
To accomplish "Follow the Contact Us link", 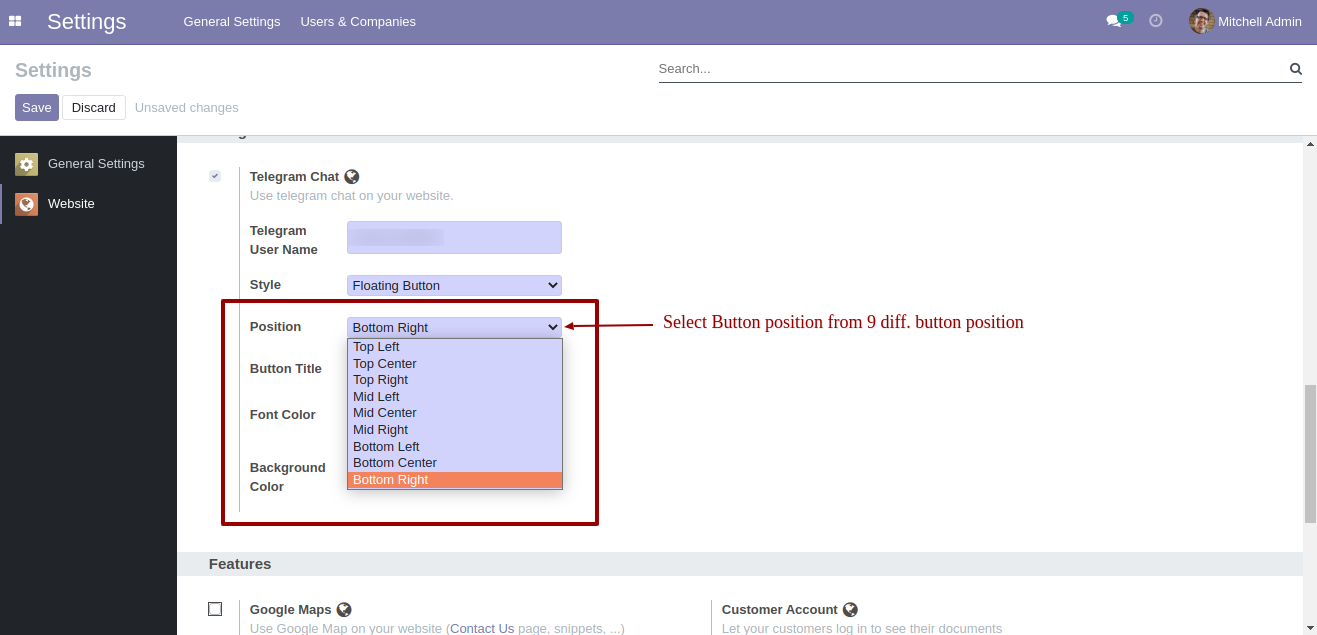I will (482, 628).
